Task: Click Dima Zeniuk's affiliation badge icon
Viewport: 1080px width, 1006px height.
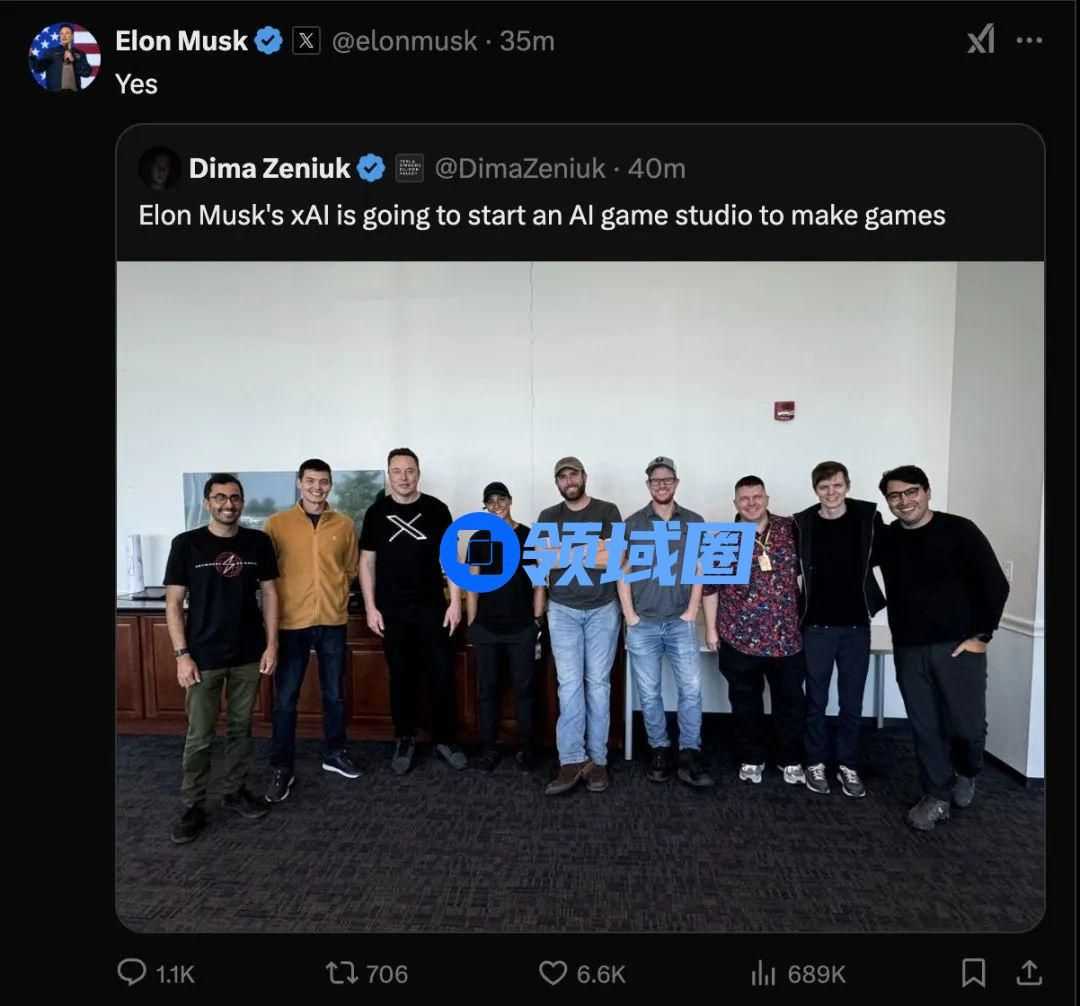Action: pos(410,168)
